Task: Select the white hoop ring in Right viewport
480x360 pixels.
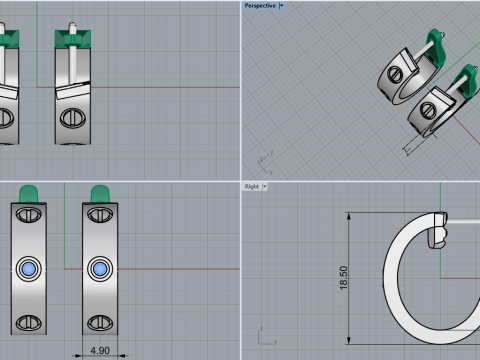Action: [x=390, y=277]
